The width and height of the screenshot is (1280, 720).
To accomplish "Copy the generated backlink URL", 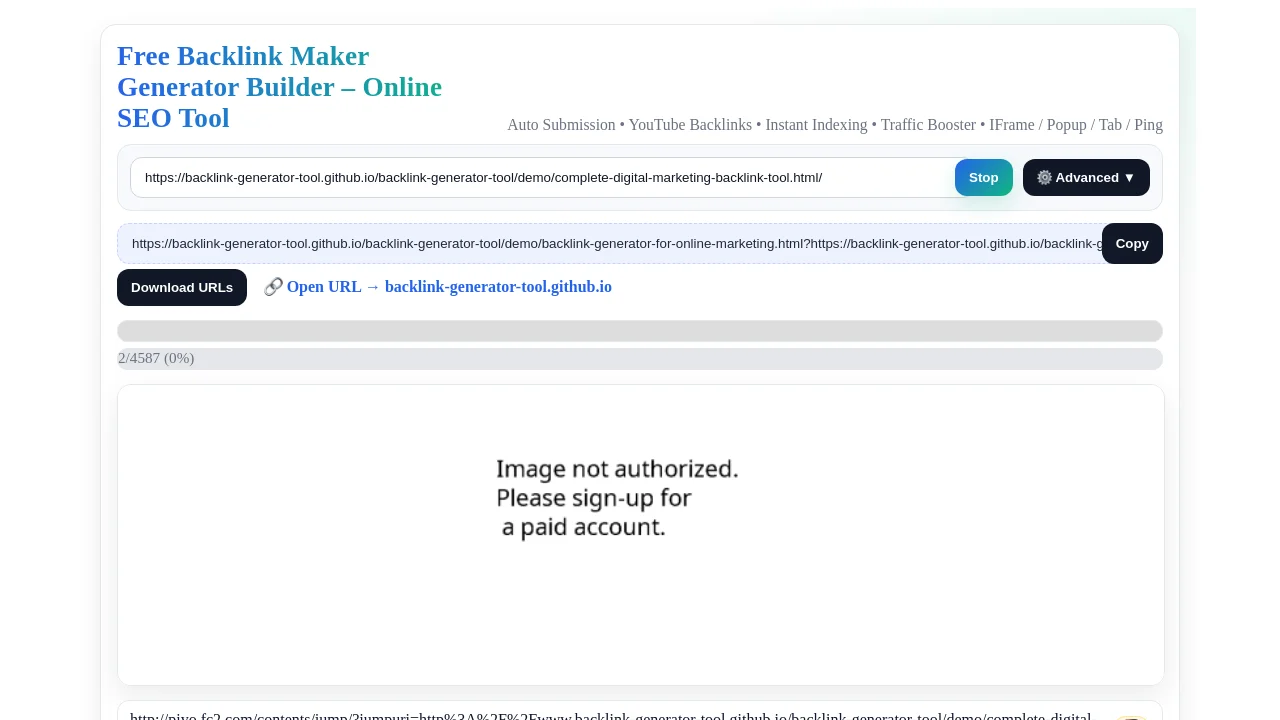I will [1132, 244].
